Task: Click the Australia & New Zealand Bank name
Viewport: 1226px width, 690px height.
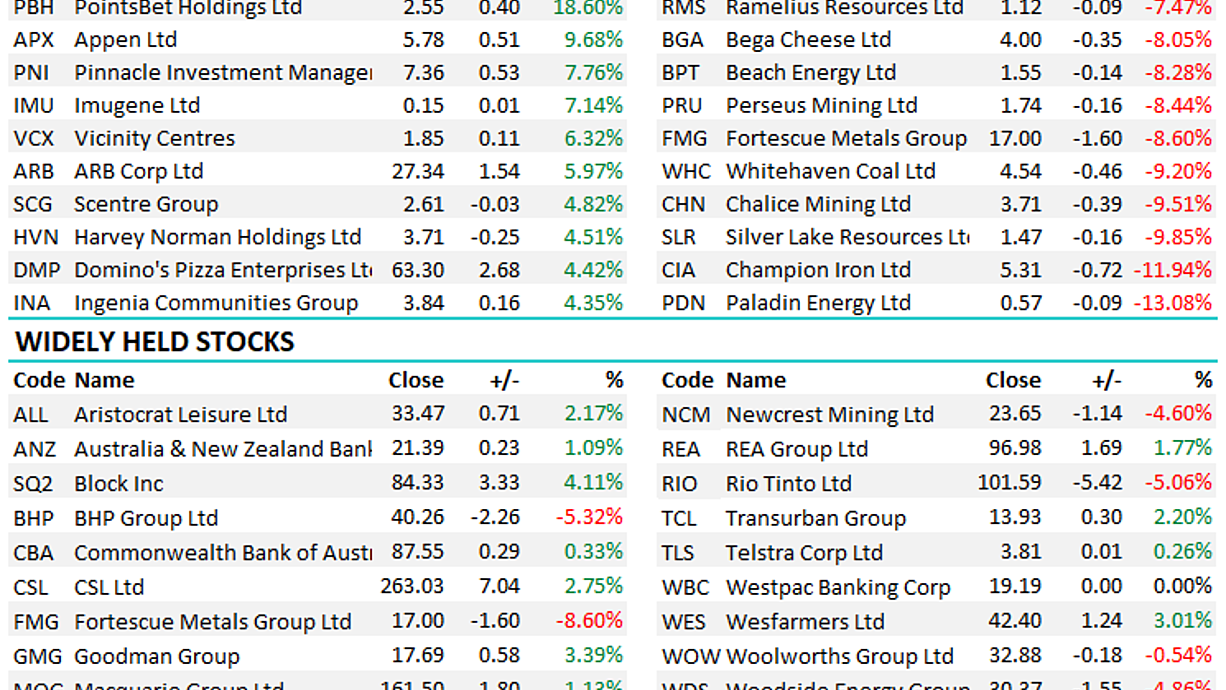Action: point(223,450)
